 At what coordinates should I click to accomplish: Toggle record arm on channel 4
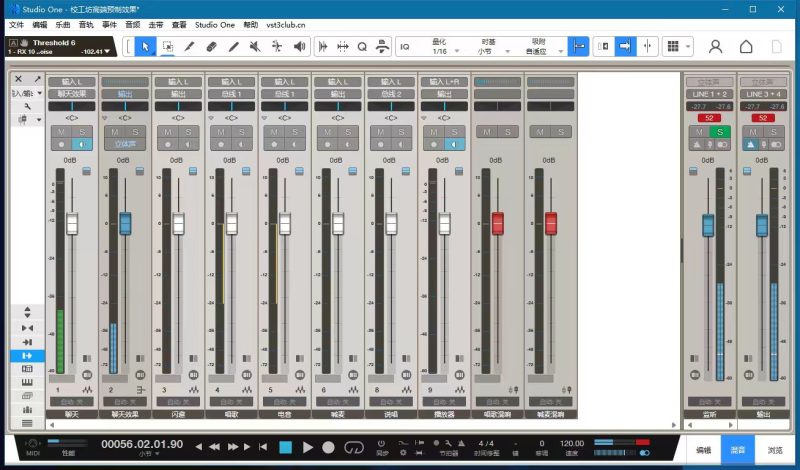pyautogui.click(x=221, y=144)
